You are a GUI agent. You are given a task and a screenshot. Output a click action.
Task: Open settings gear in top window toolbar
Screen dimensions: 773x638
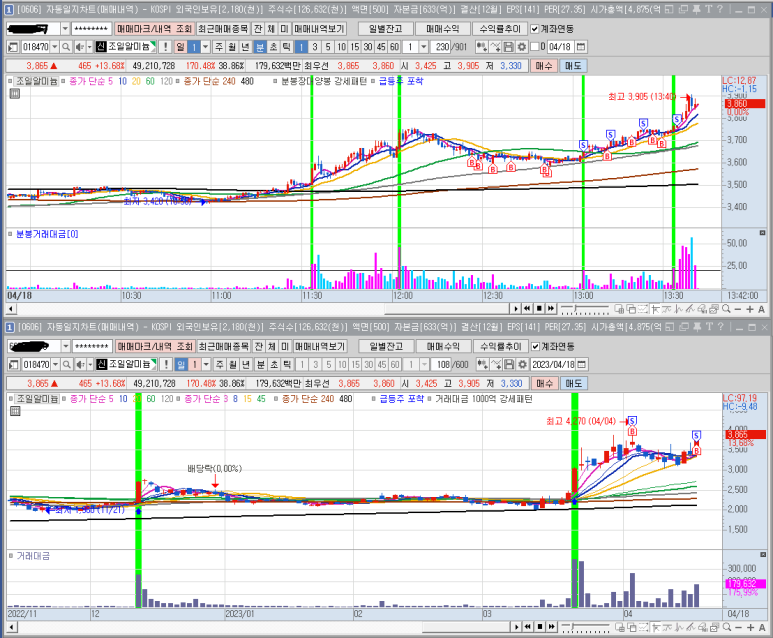pyautogui.click(x=522, y=47)
